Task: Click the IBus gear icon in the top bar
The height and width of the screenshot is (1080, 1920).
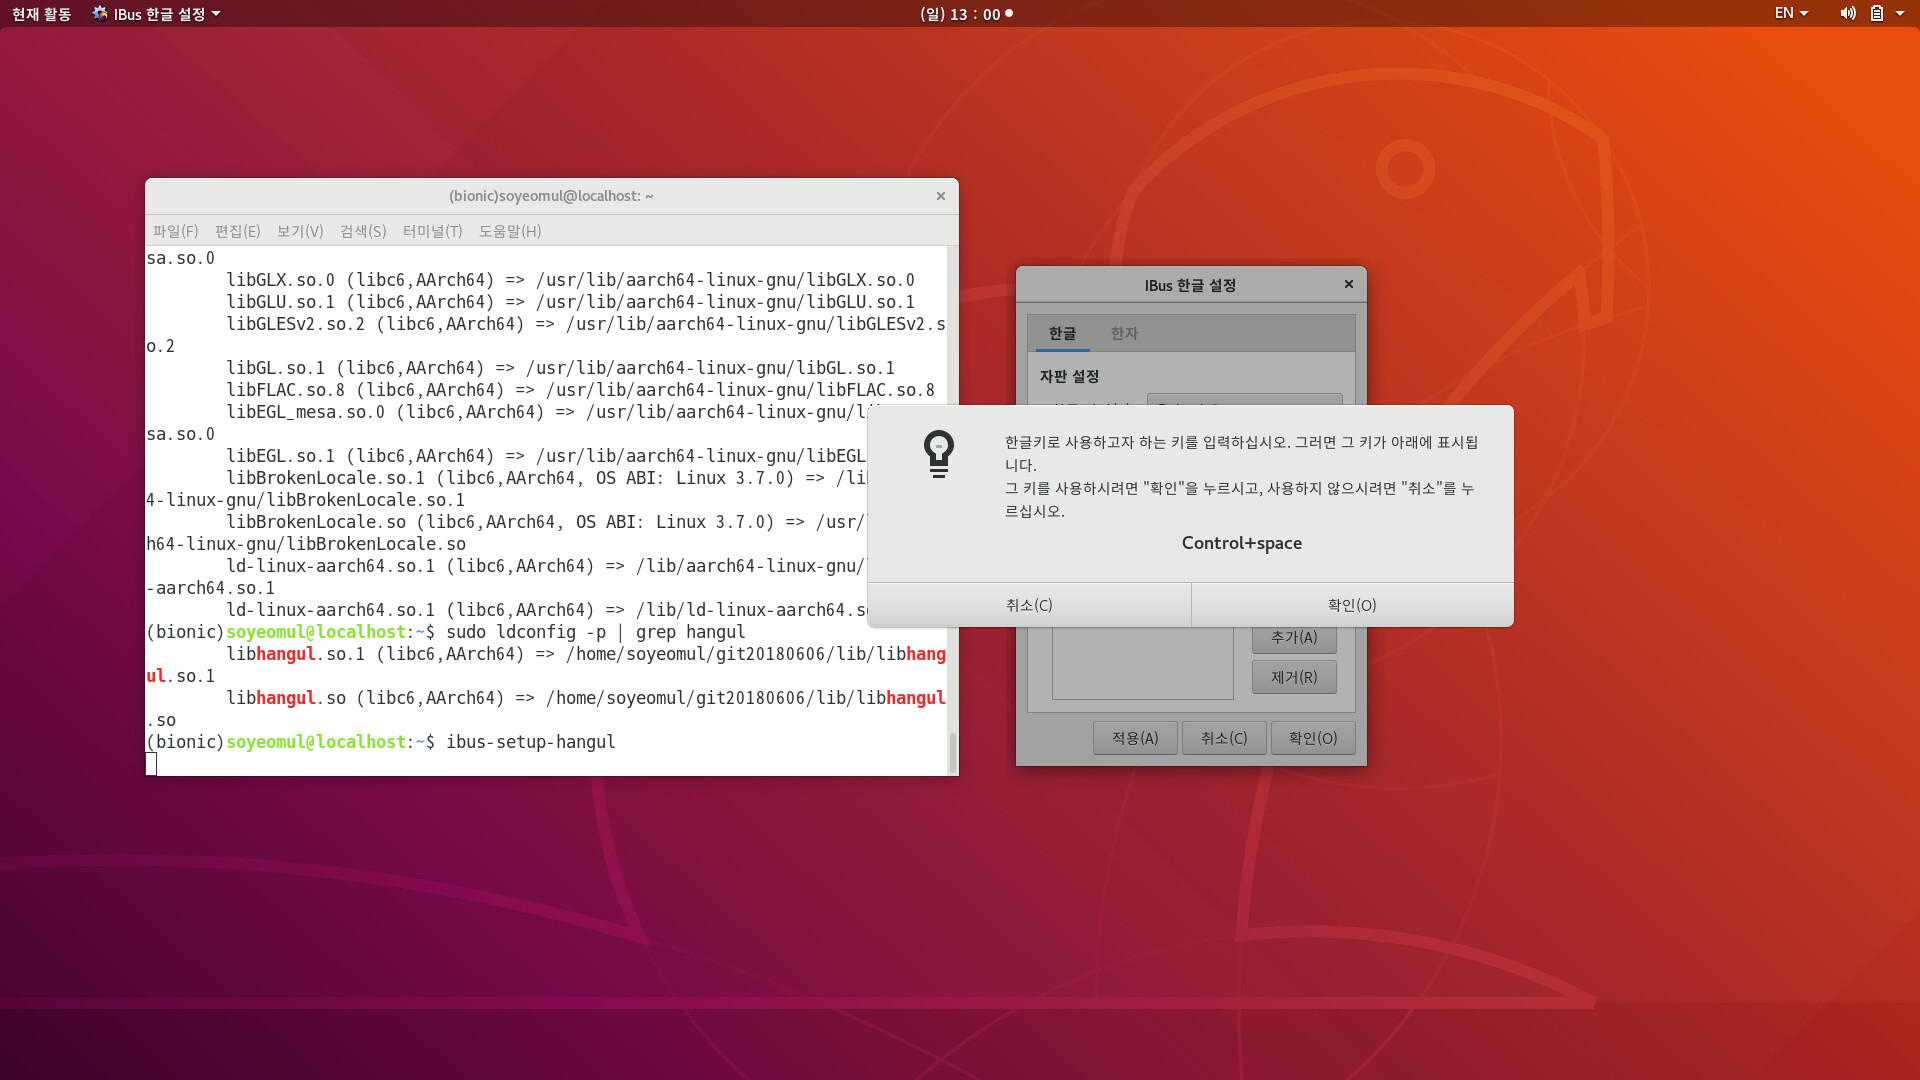Action: click(x=100, y=14)
